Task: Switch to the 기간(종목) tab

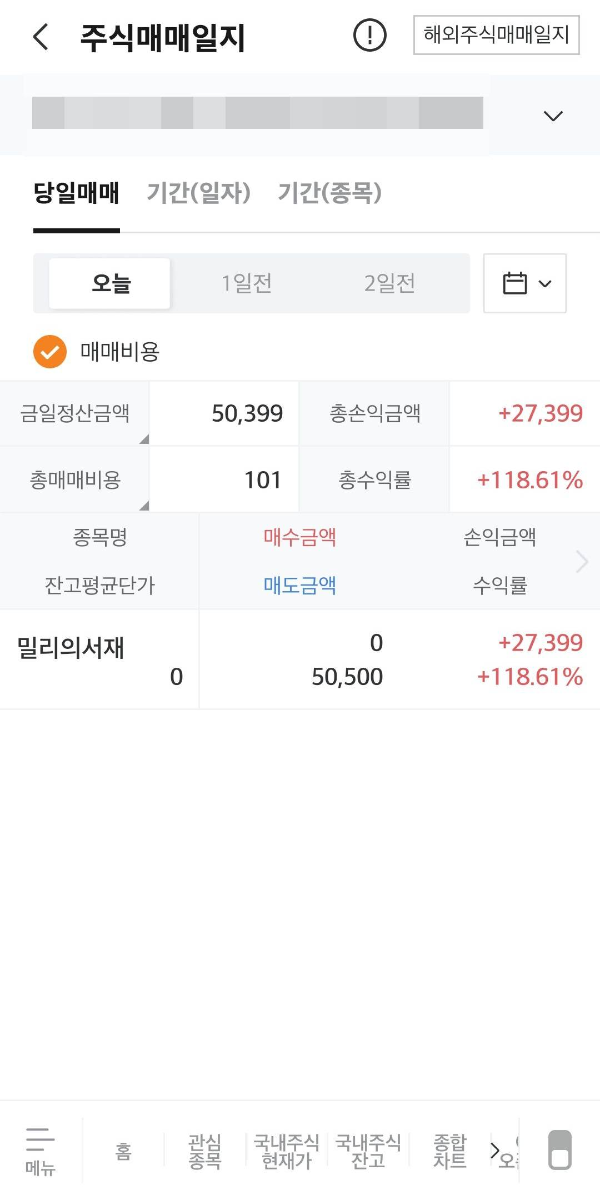Action: [330, 194]
